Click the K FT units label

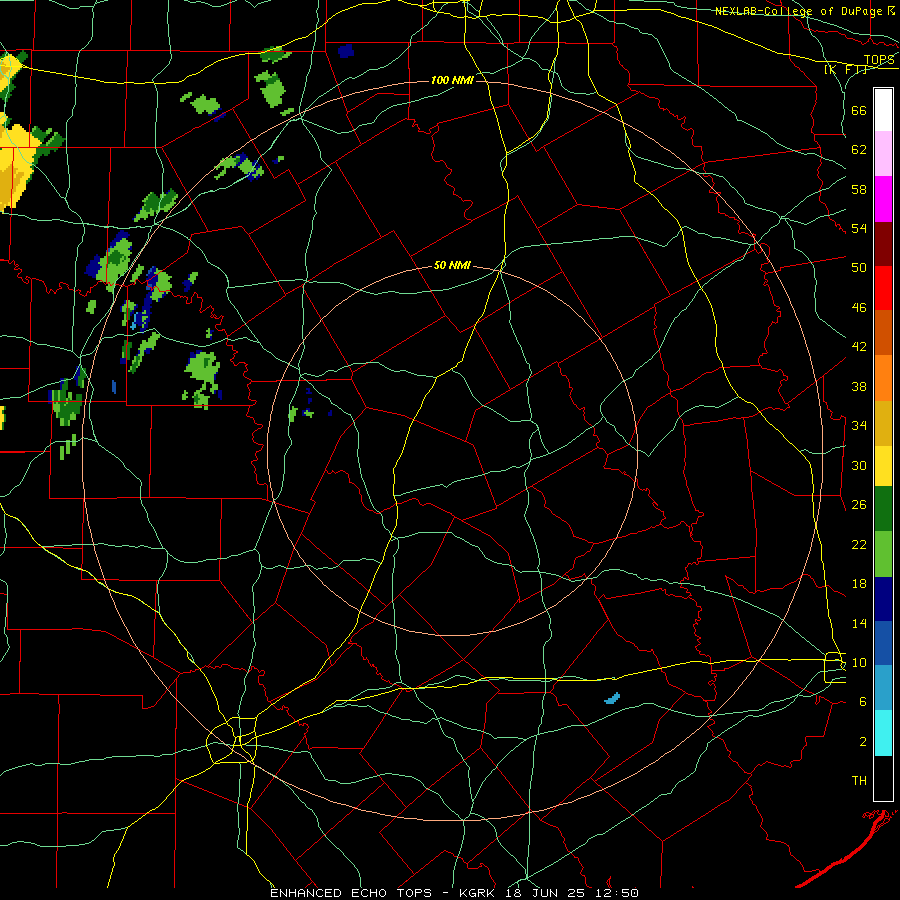coord(846,69)
